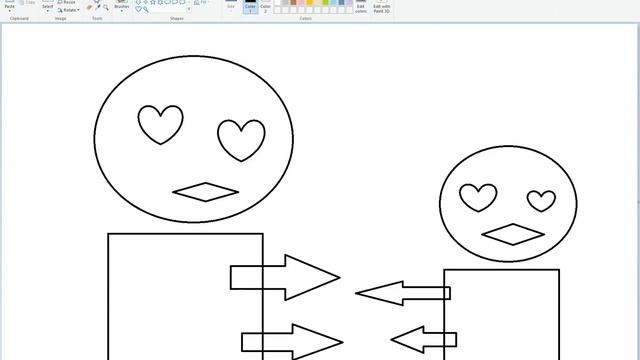Image resolution: width=640 pixels, height=360 pixels.
Task: Select the Oval callout shape
Action: pos(175,2)
